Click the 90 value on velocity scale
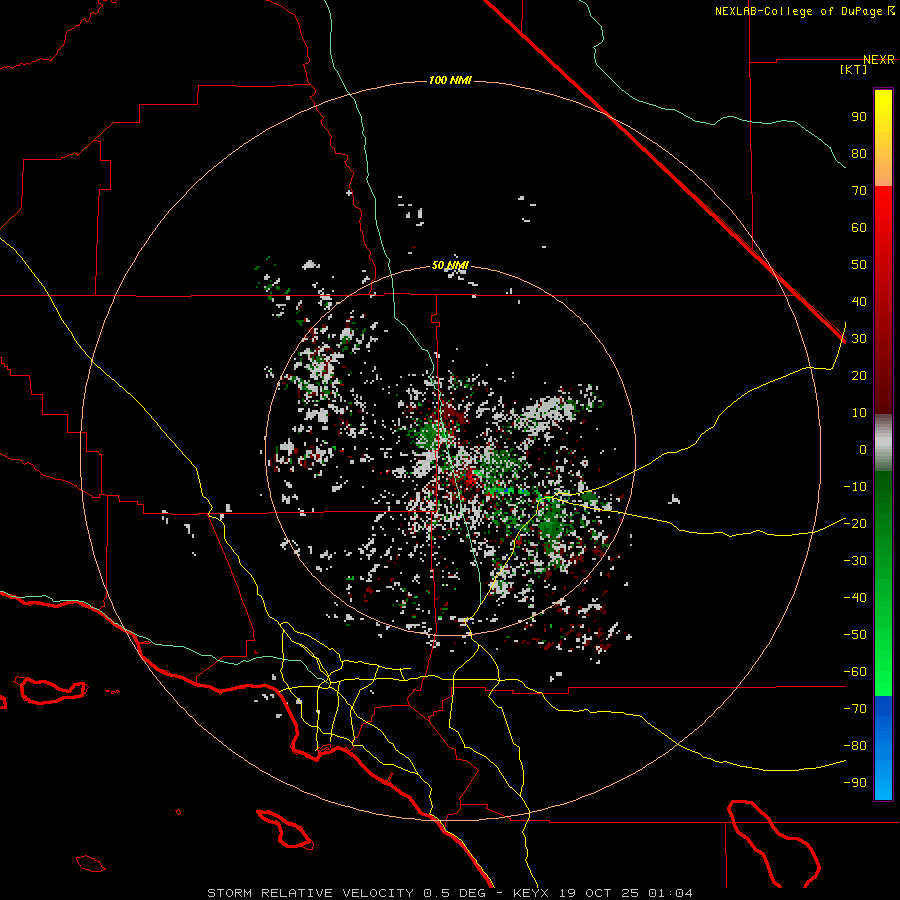 click(x=859, y=117)
